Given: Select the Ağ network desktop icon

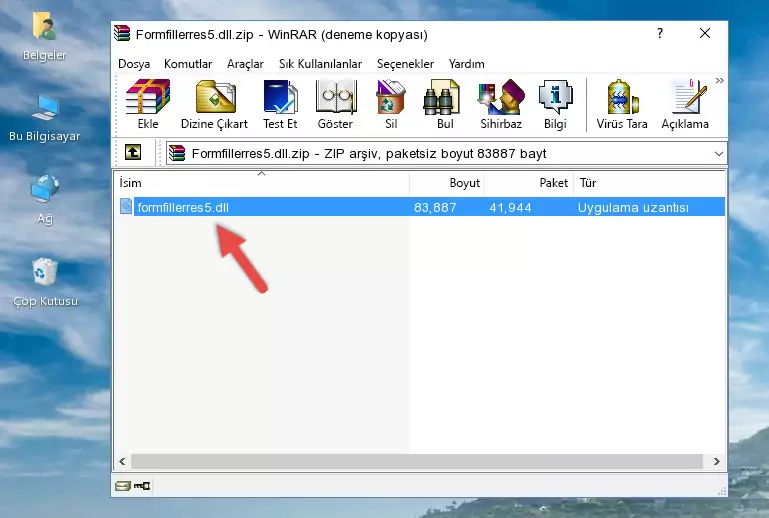Looking at the screenshot, I should [x=45, y=200].
